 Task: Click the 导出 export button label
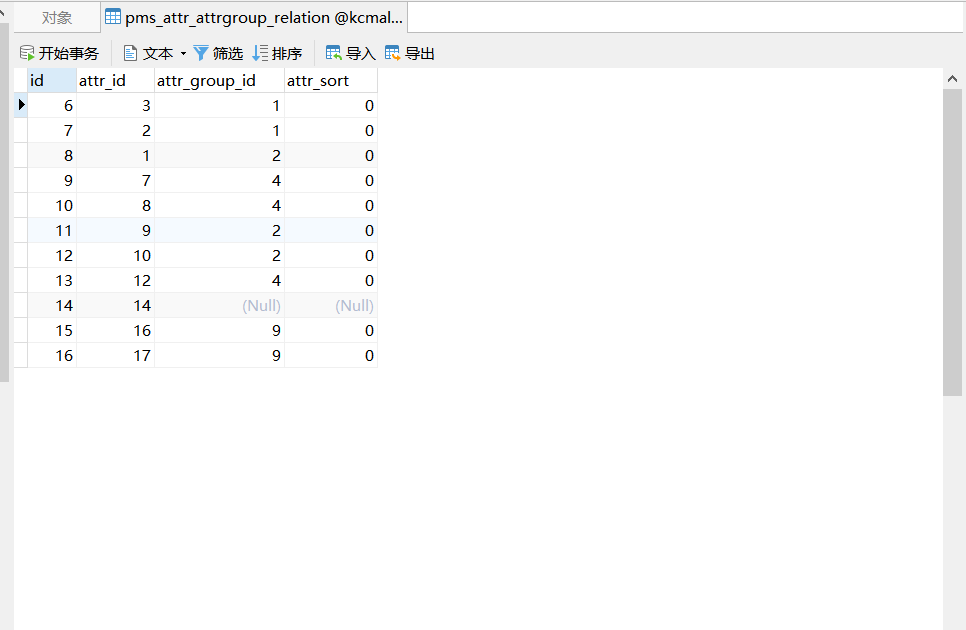click(420, 54)
